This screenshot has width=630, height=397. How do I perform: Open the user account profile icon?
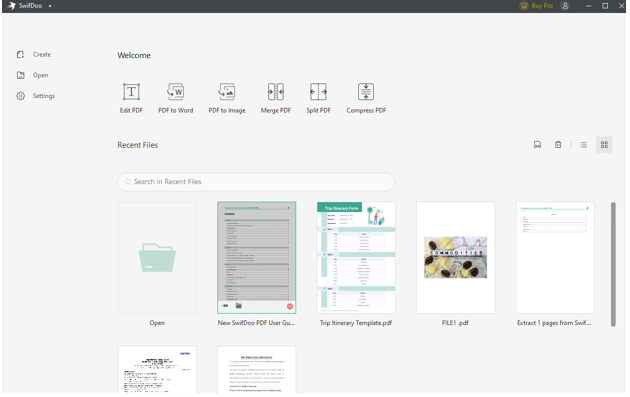tap(565, 6)
